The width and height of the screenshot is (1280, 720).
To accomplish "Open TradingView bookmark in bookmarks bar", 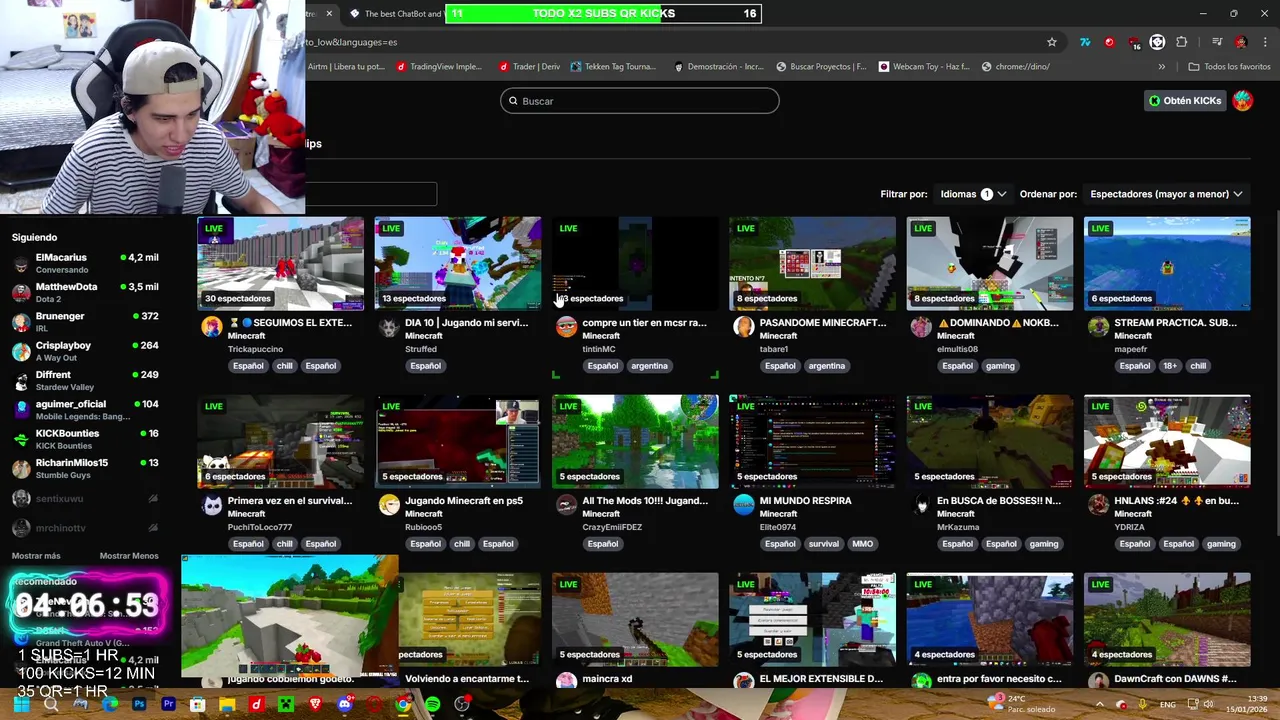I will click(438, 67).
